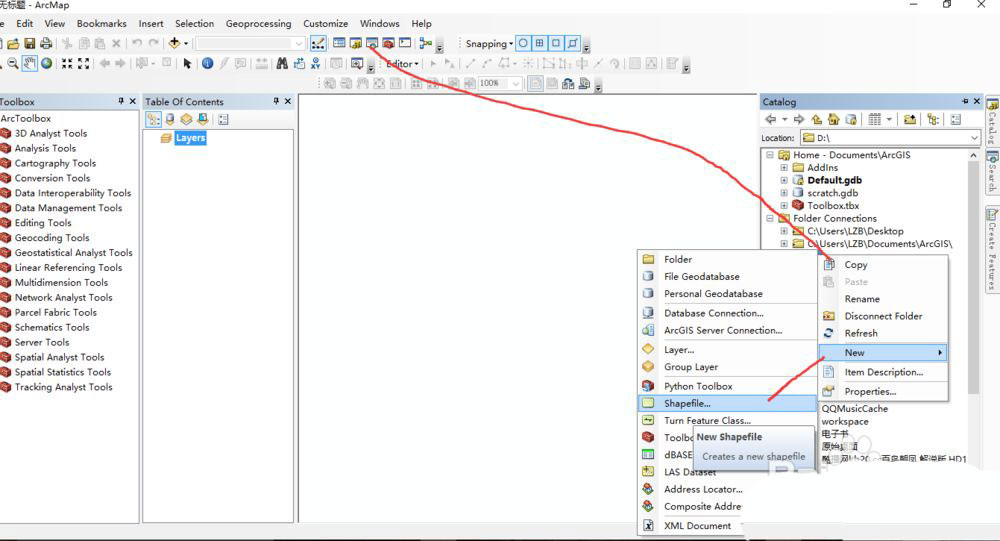
Task: Click the Search vertical side tab
Action: tap(992, 172)
